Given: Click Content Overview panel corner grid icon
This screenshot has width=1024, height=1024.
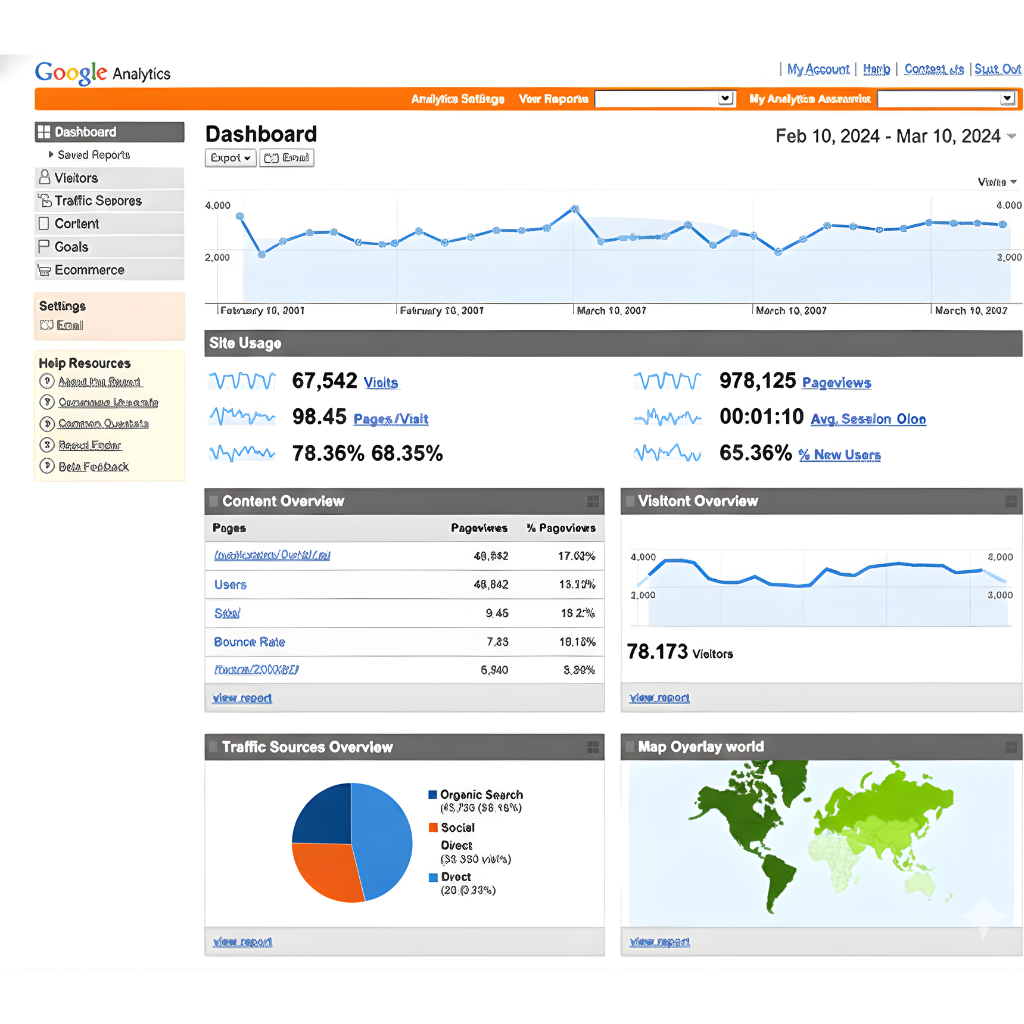Looking at the screenshot, I should (x=593, y=502).
